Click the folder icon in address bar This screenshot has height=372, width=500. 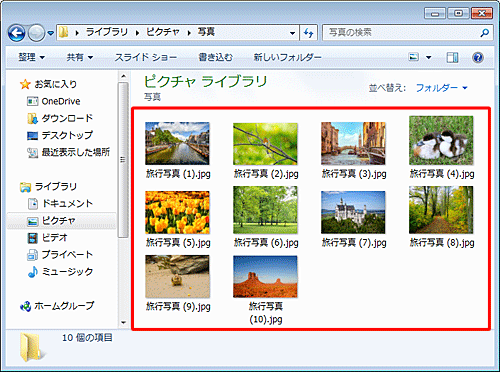(63, 32)
